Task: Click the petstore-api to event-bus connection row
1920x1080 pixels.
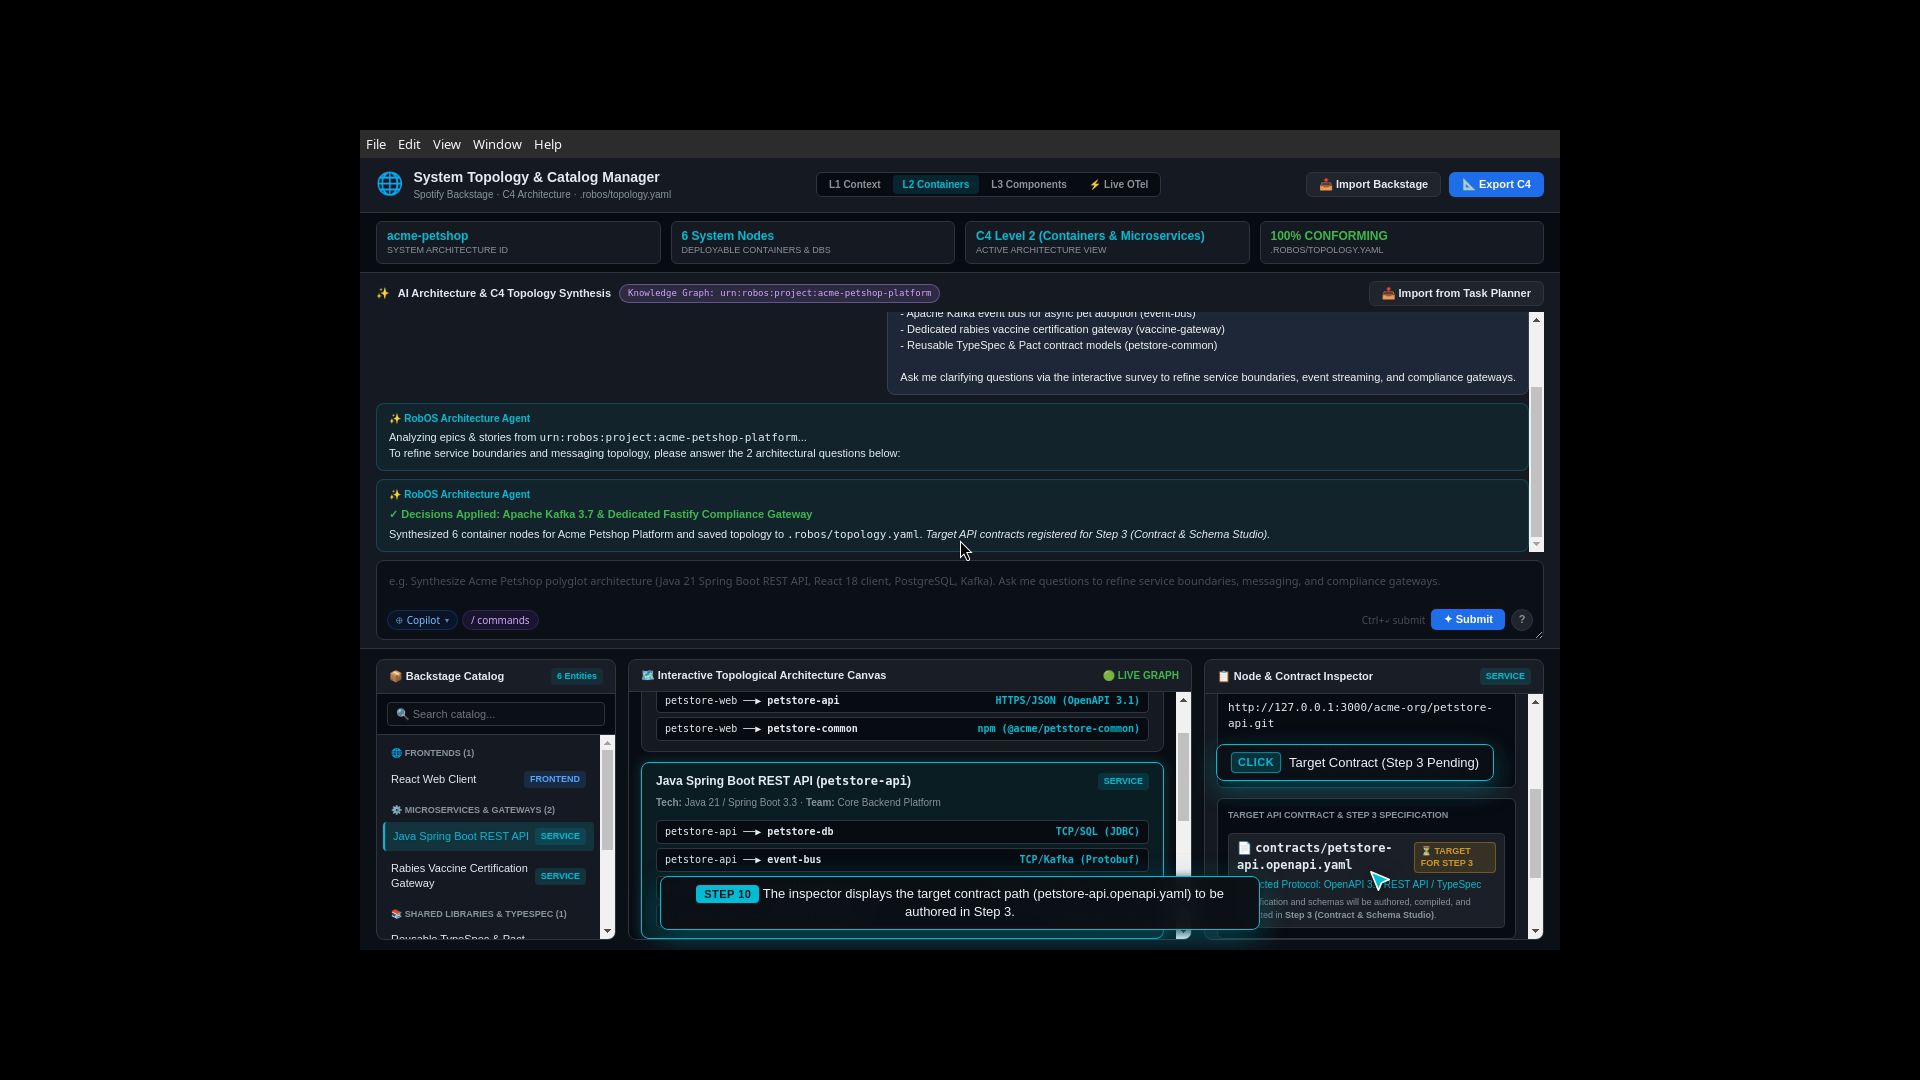Action: click(902, 860)
